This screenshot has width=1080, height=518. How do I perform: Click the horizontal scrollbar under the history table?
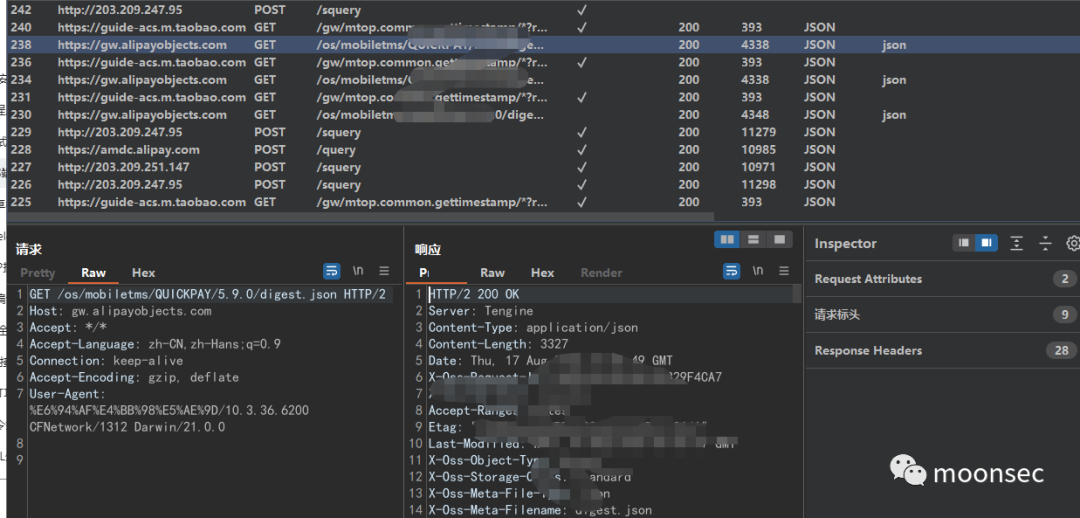pos(361,216)
